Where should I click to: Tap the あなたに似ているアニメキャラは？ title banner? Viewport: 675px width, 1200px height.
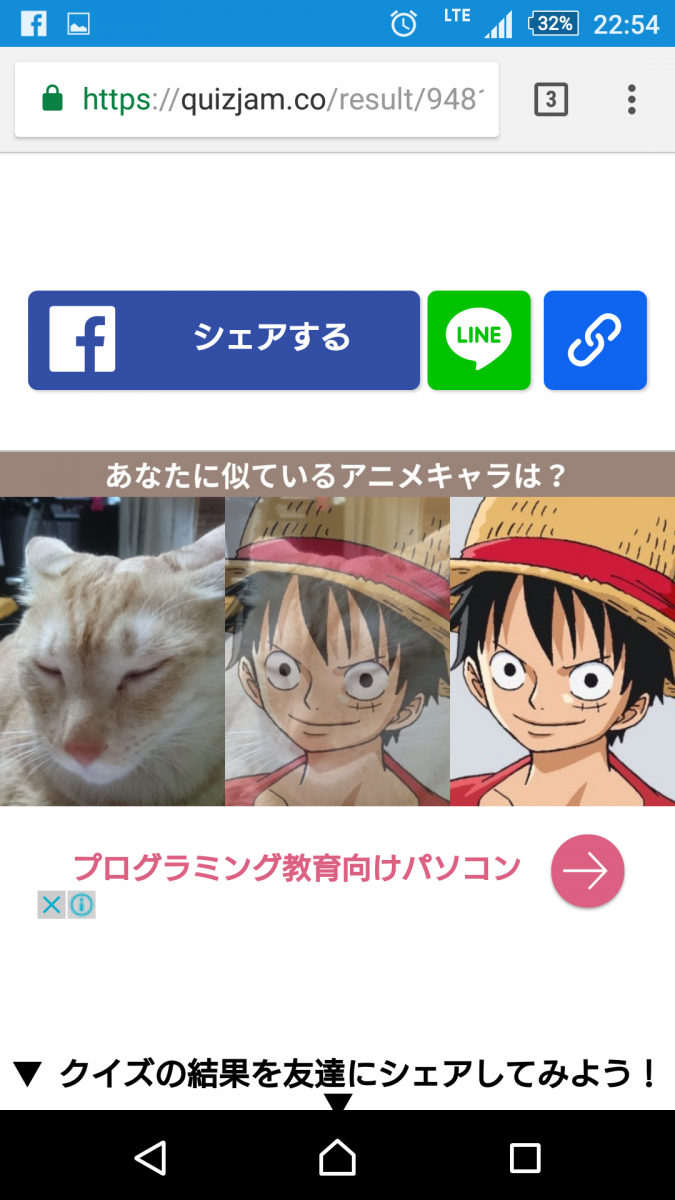[337, 474]
